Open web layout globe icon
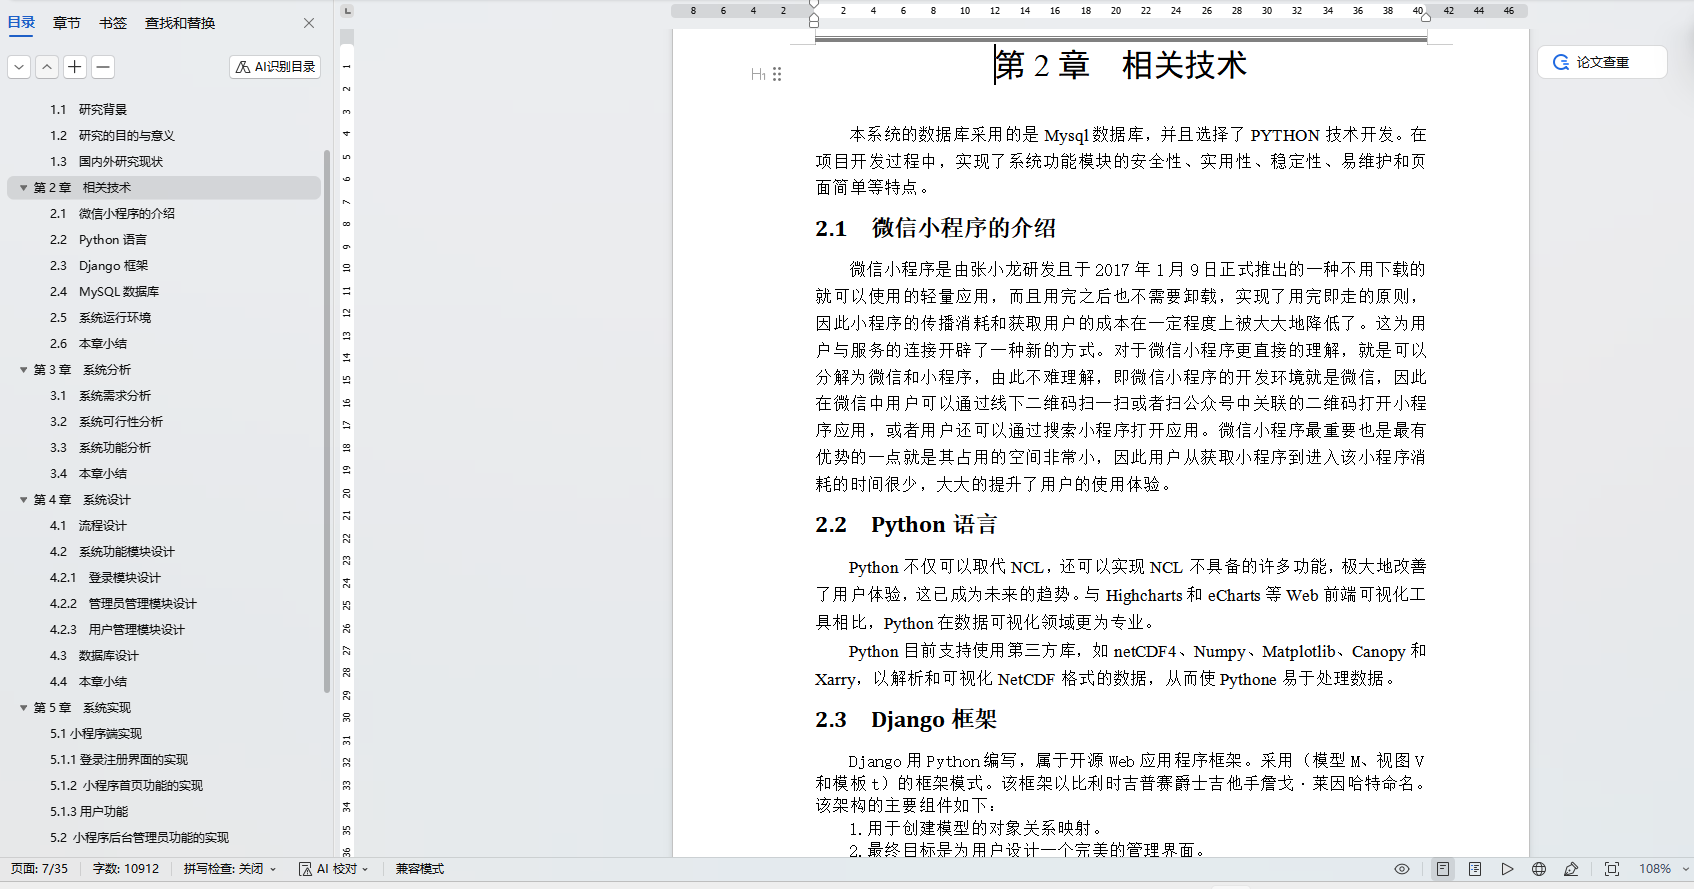Viewport: 1694px width, 889px height. 1539,869
